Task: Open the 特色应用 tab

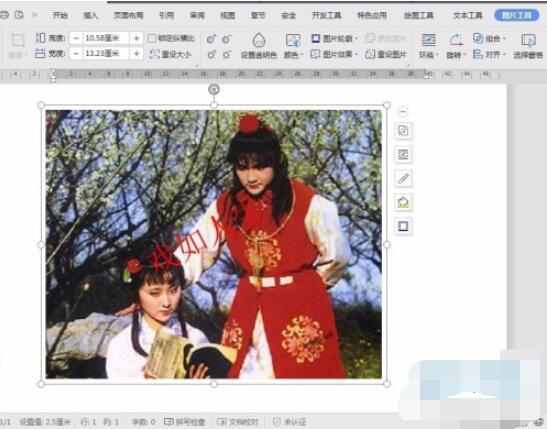Action: pyautogui.click(x=372, y=15)
